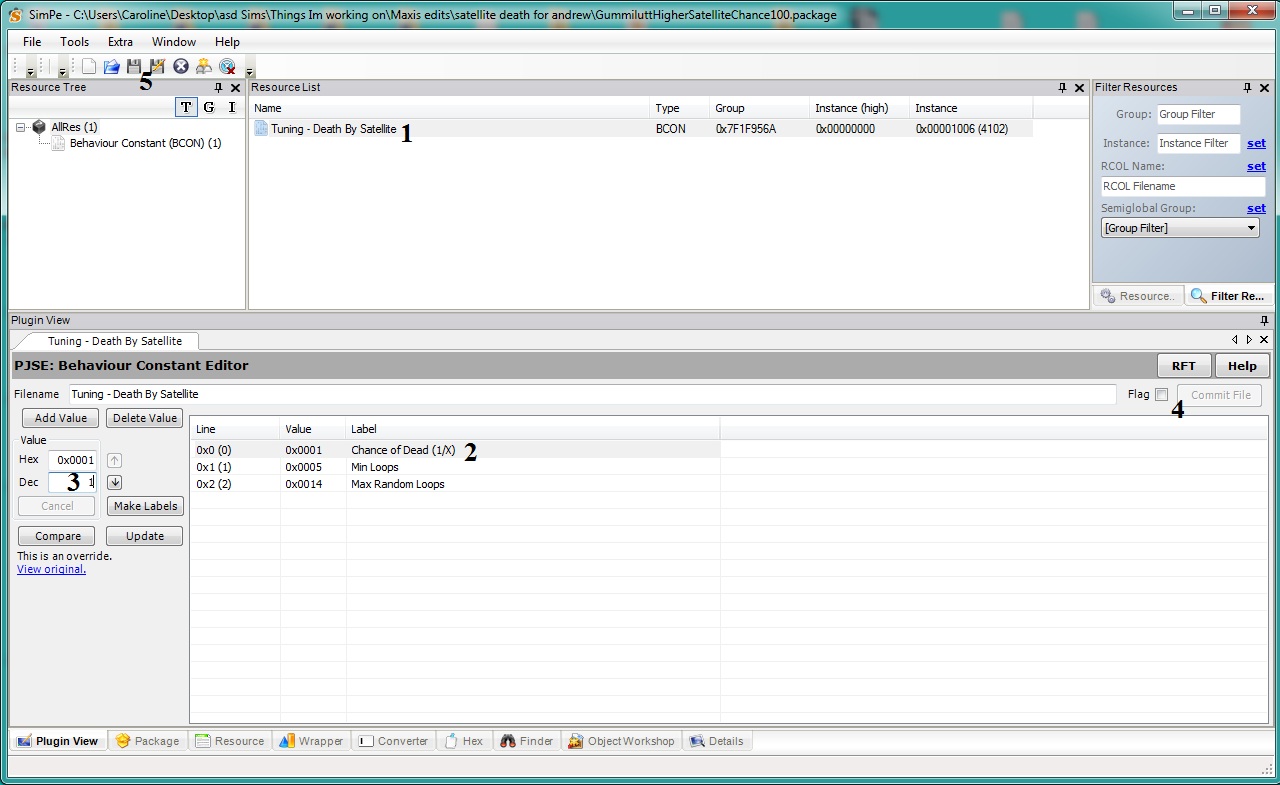Open the Extra menu
The width and height of the screenshot is (1280, 785).
[120, 42]
